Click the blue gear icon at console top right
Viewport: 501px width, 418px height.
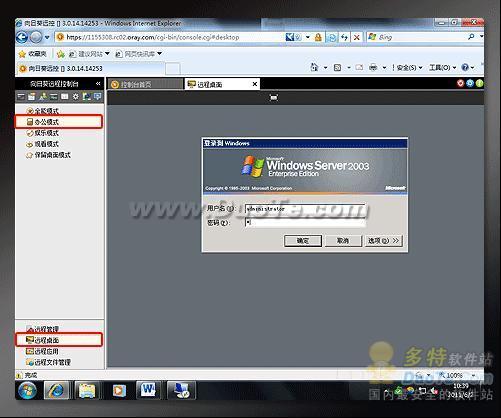pos(470,83)
